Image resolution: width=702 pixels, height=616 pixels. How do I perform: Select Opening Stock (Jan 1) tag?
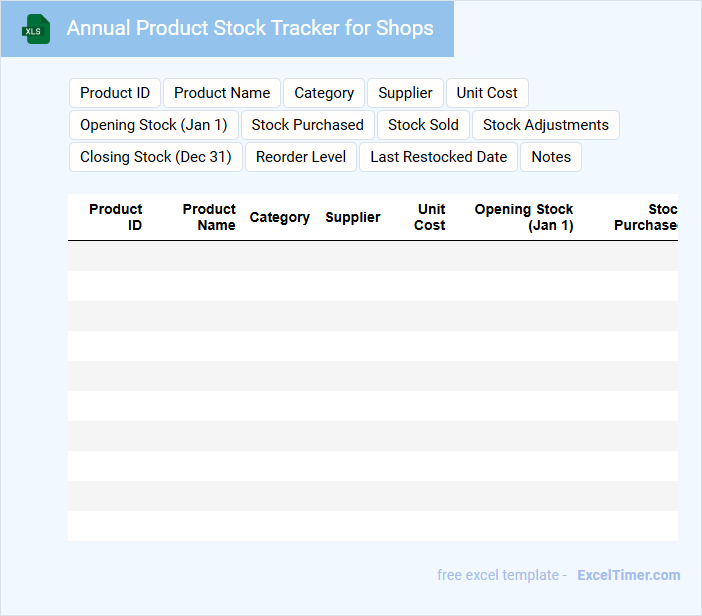coord(154,125)
